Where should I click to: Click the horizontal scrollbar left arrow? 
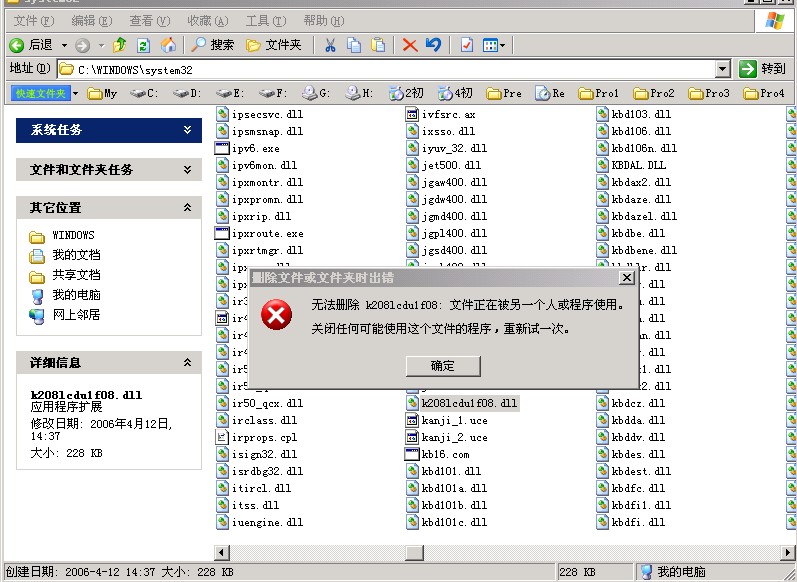click(222, 553)
